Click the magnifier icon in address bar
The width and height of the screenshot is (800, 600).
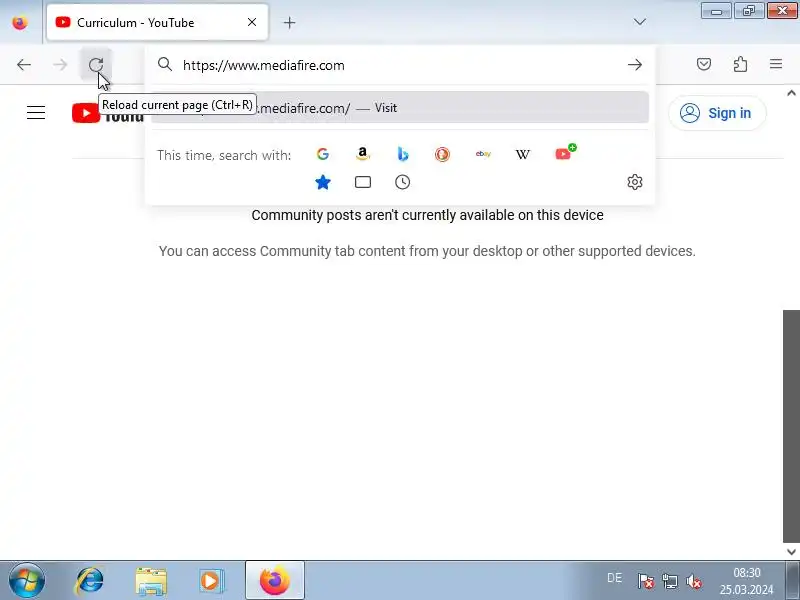click(165, 64)
